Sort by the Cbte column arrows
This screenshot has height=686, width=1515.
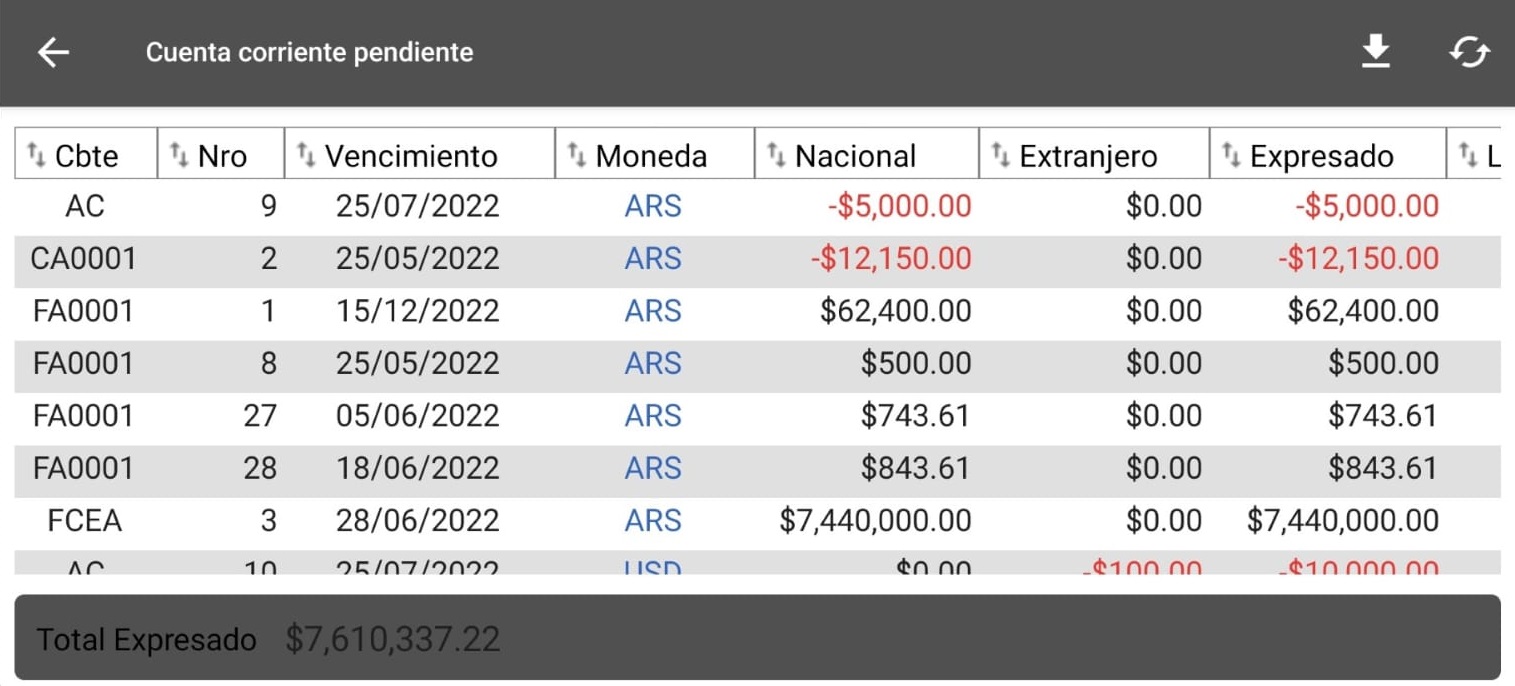(x=37, y=155)
